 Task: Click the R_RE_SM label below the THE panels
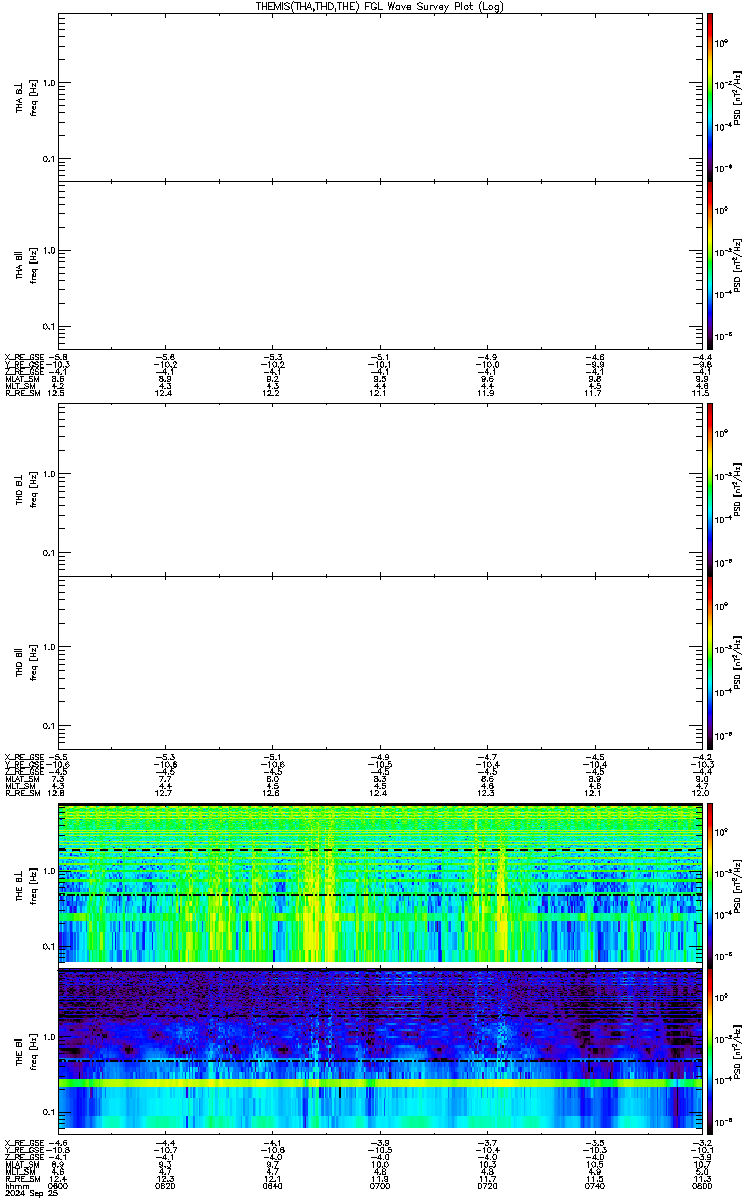point(21,1178)
